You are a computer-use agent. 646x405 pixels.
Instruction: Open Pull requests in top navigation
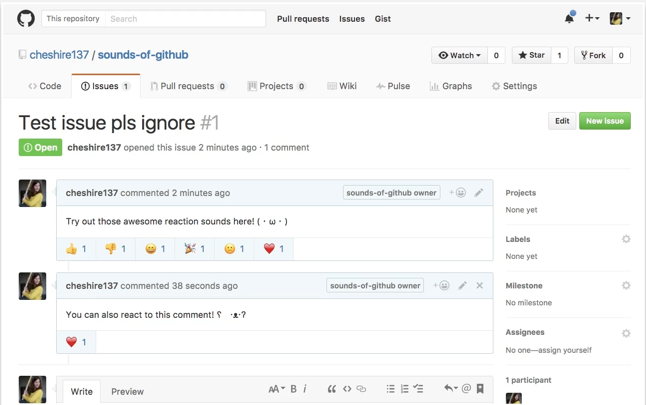click(303, 19)
